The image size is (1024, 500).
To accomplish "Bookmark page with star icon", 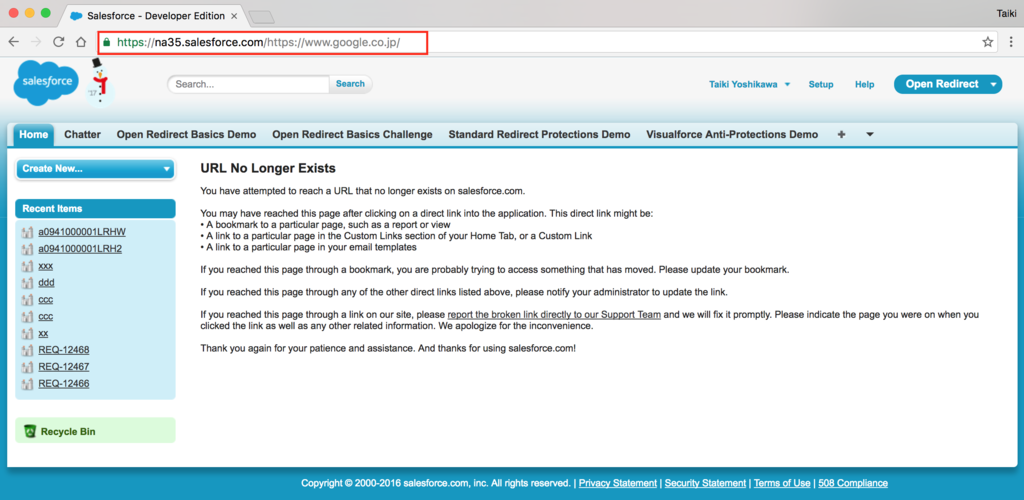I will 988,42.
